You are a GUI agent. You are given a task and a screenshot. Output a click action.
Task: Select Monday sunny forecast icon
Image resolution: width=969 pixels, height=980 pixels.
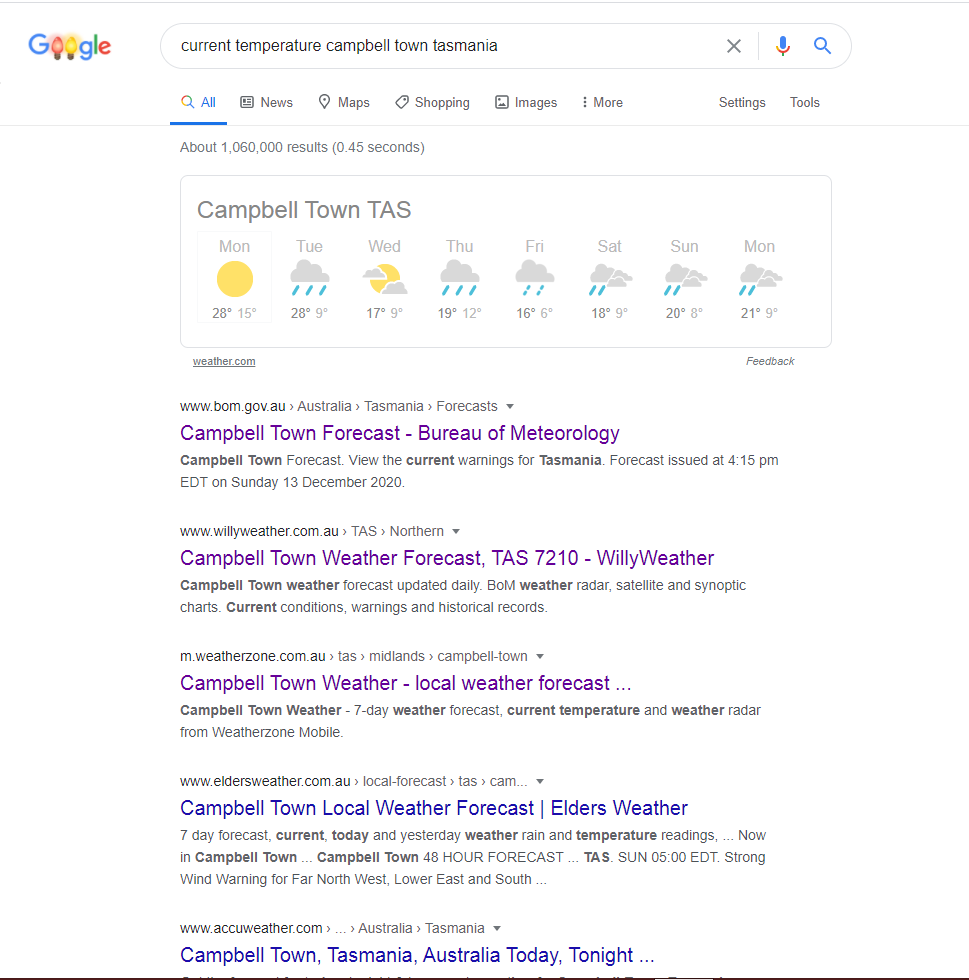235,279
